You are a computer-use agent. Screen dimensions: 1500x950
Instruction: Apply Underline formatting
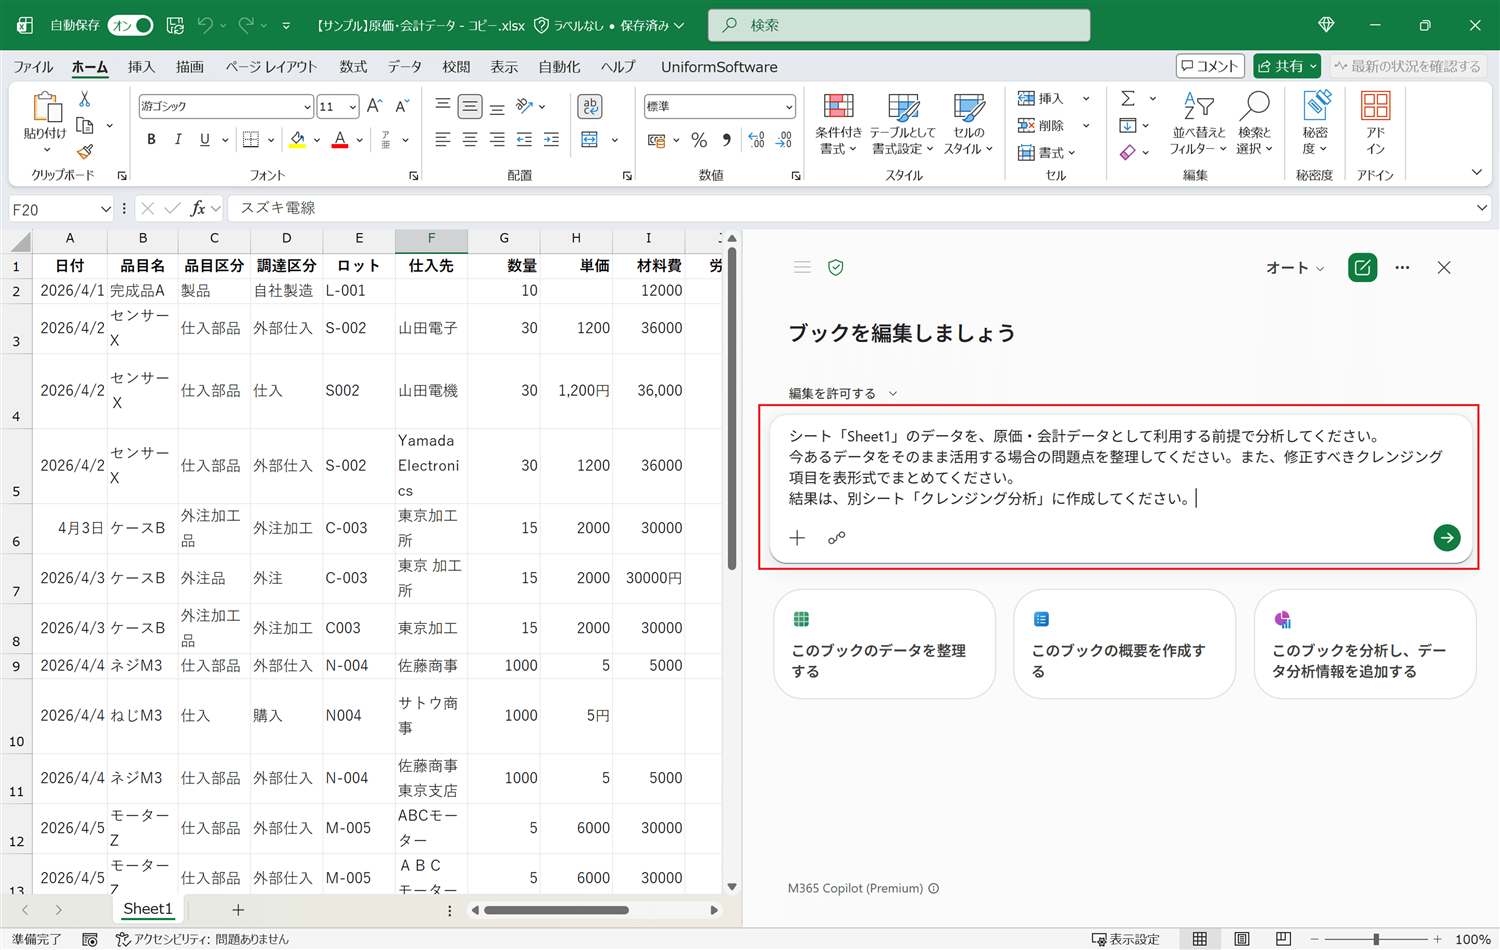204,140
